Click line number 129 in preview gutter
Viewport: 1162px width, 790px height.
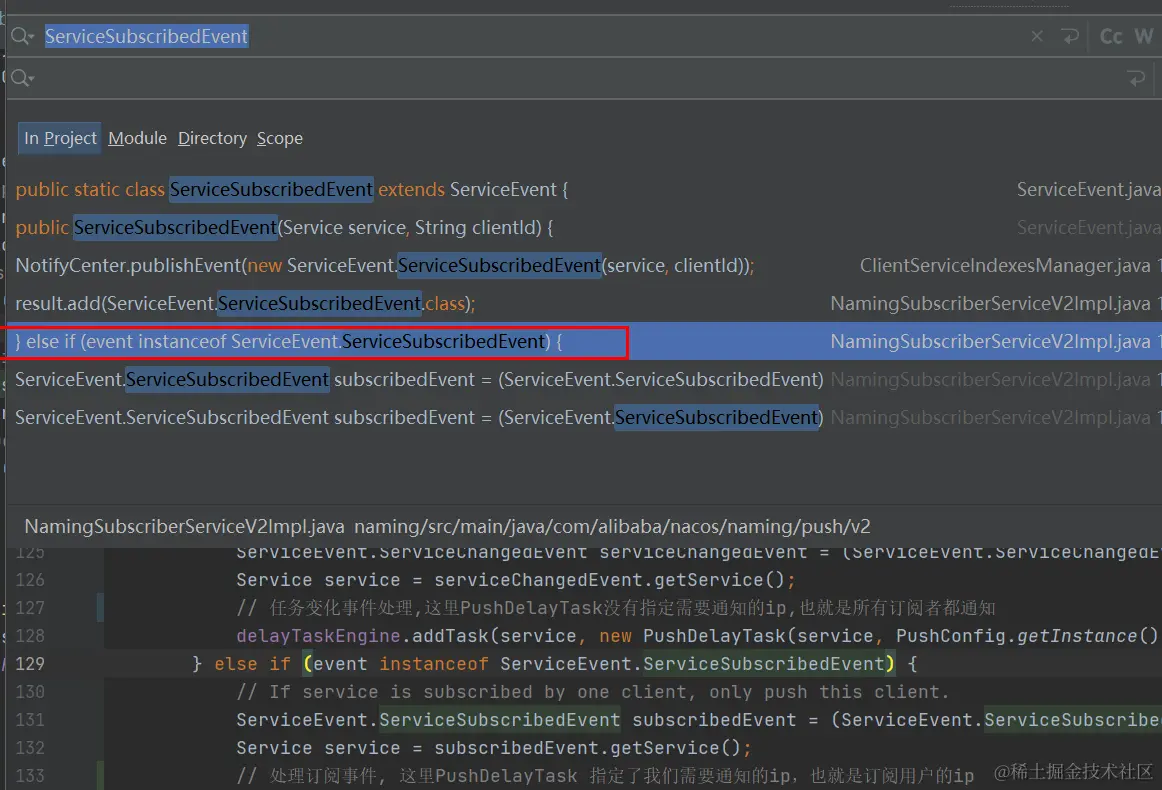tap(30, 664)
